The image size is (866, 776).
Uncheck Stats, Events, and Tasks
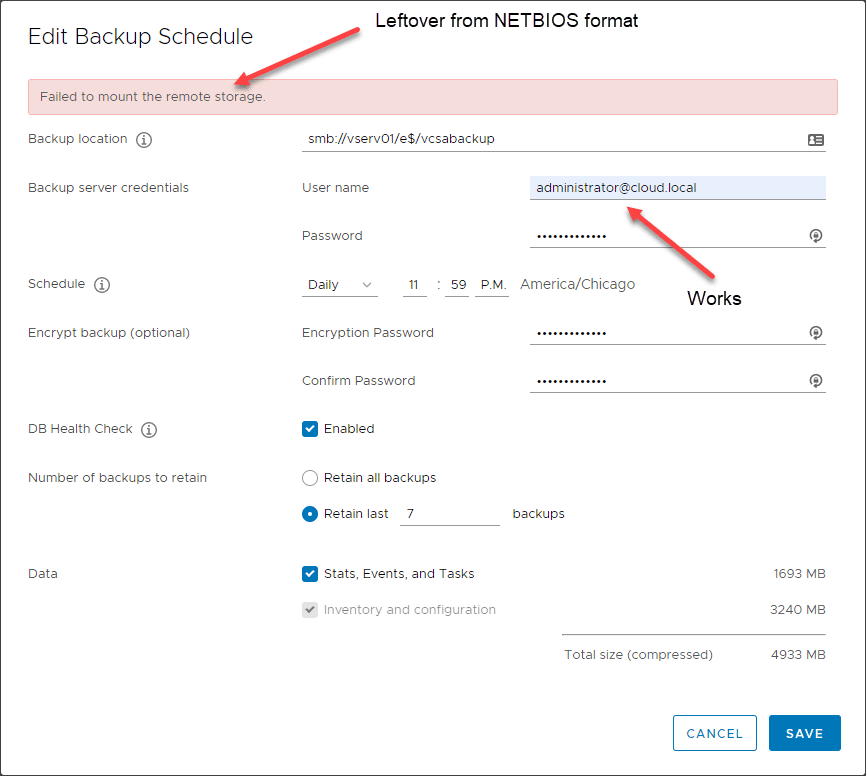click(x=310, y=573)
